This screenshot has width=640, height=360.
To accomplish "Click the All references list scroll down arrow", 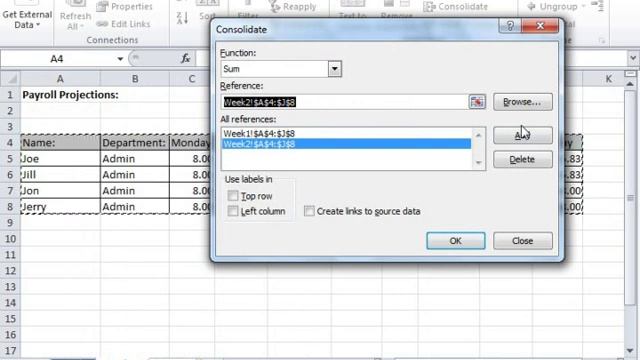I will (478, 163).
